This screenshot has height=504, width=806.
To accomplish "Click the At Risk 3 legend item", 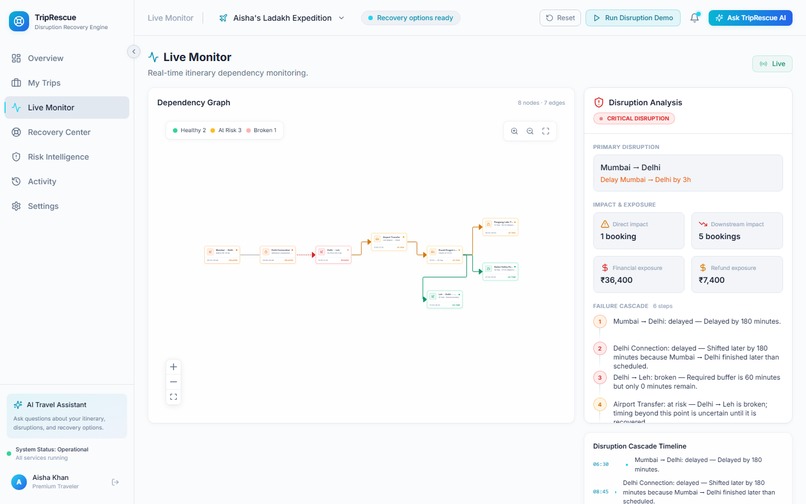I will (x=226, y=130).
